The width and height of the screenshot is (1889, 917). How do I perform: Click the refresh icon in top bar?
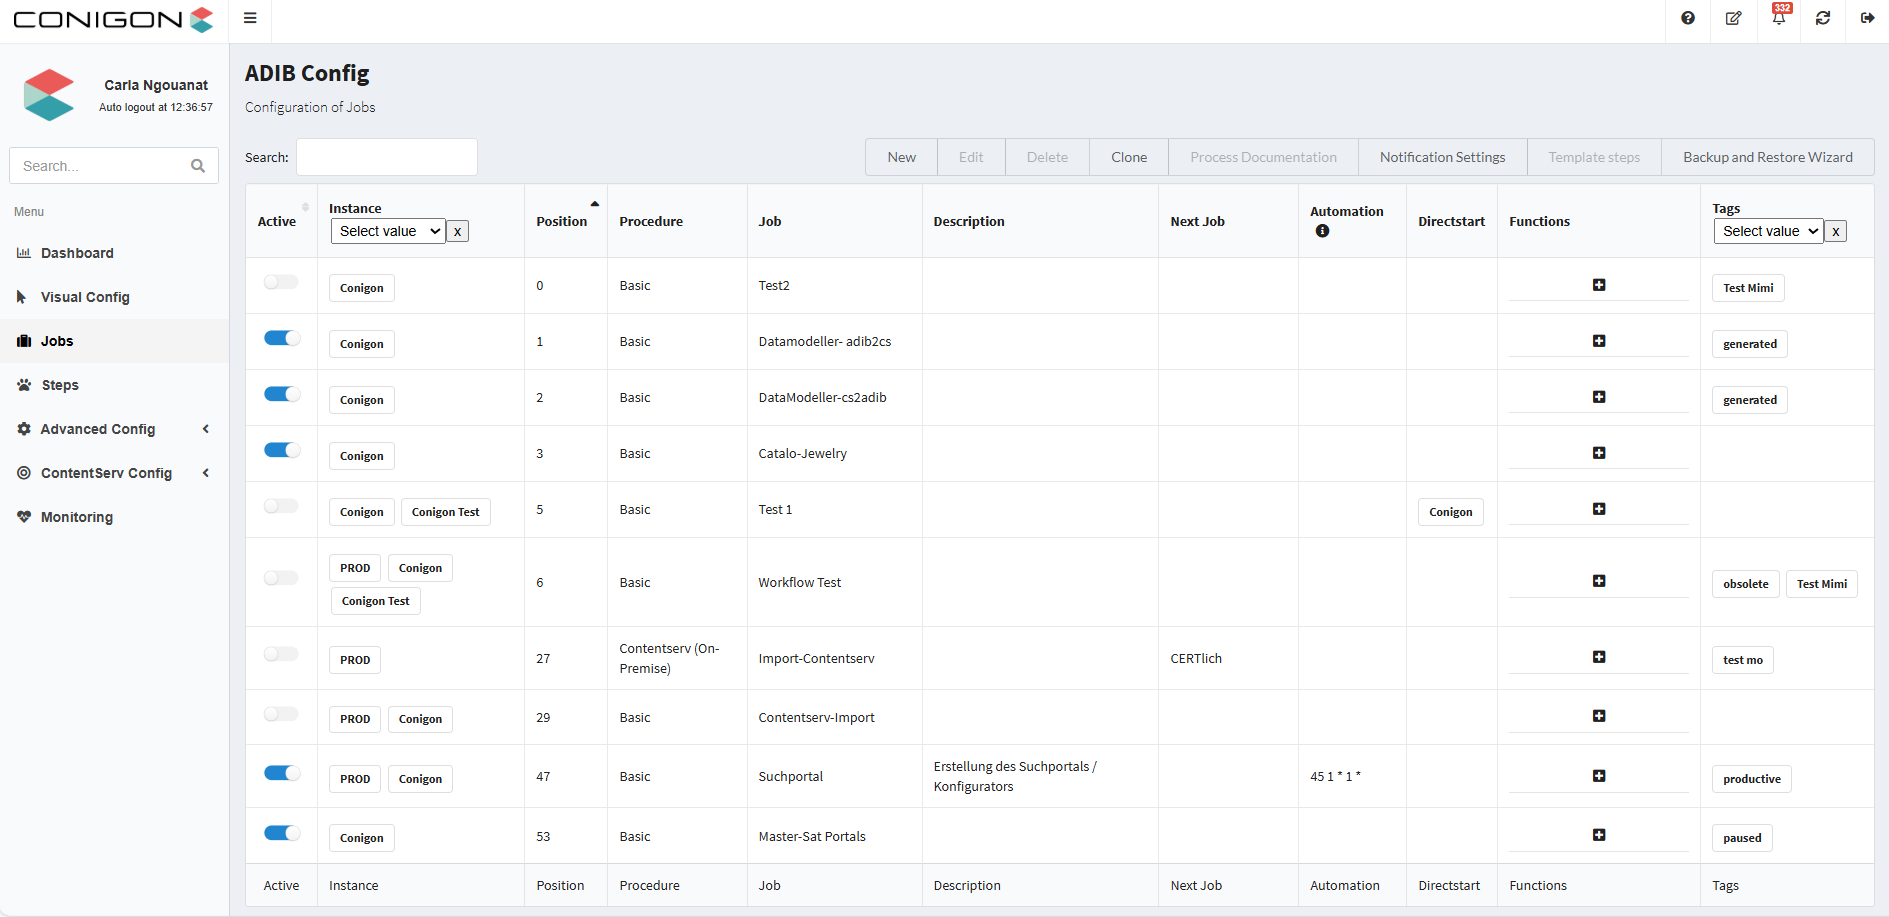(1823, 18)
